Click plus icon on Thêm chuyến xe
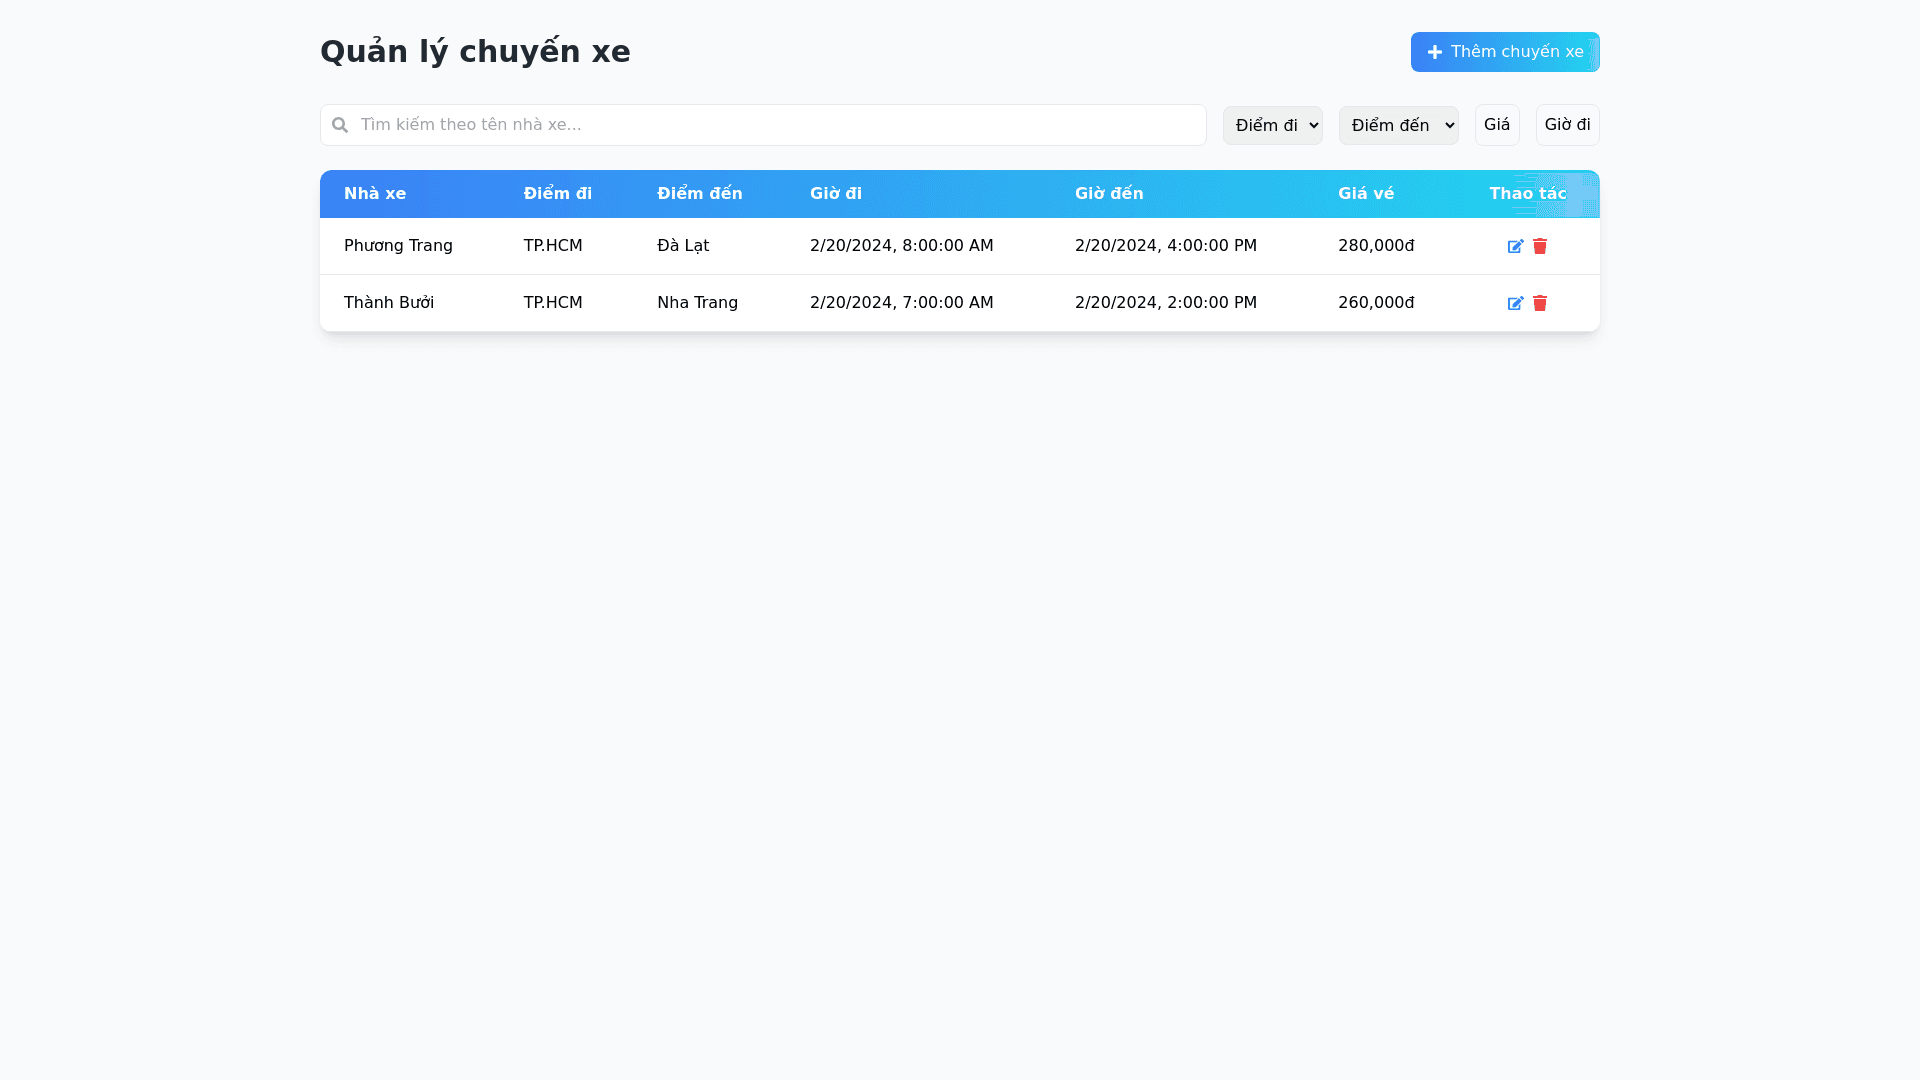1920x1080 pixels. click(x=1434, y=52)
